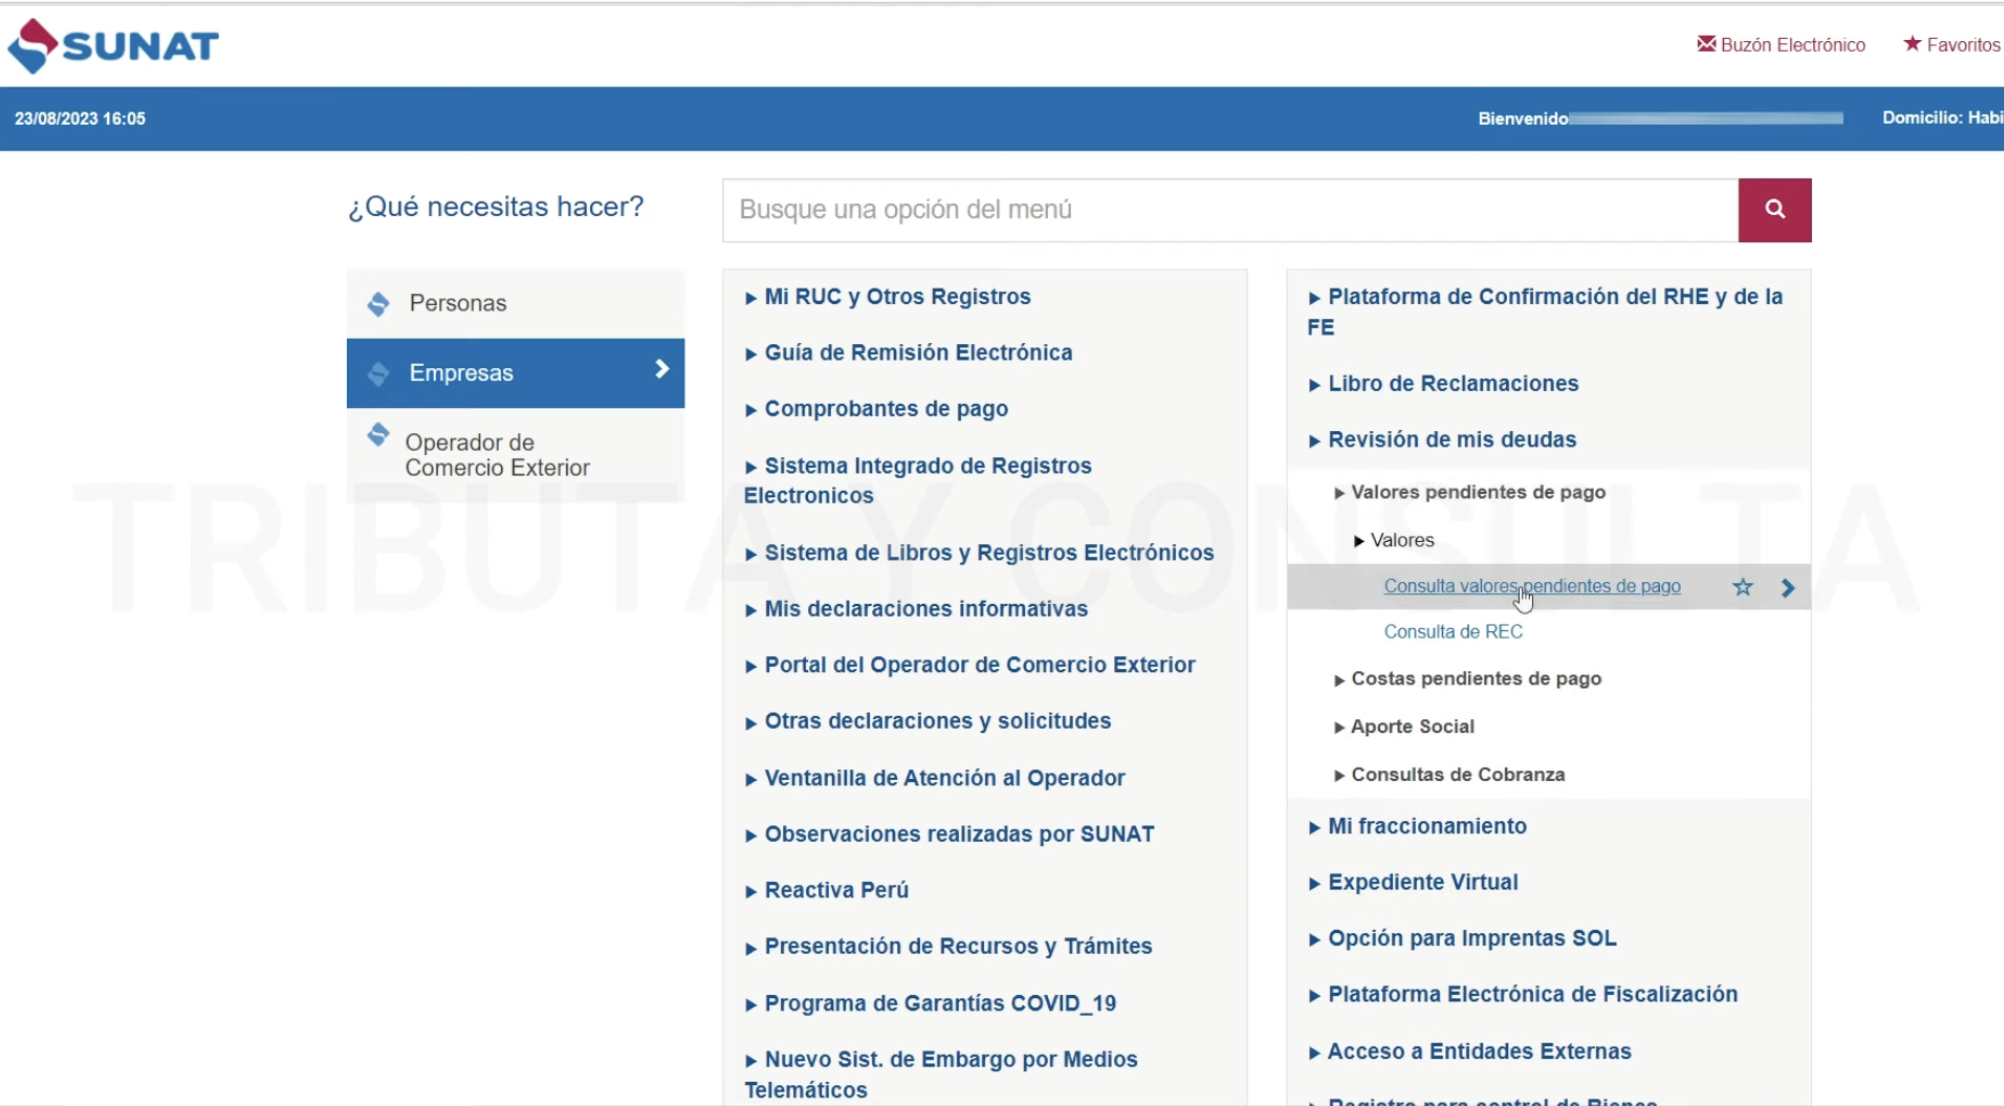Open Consulta valores pendientes de pago
The width and height of the screenshot is (2004, 1106).
click(x=1530, y=586)
